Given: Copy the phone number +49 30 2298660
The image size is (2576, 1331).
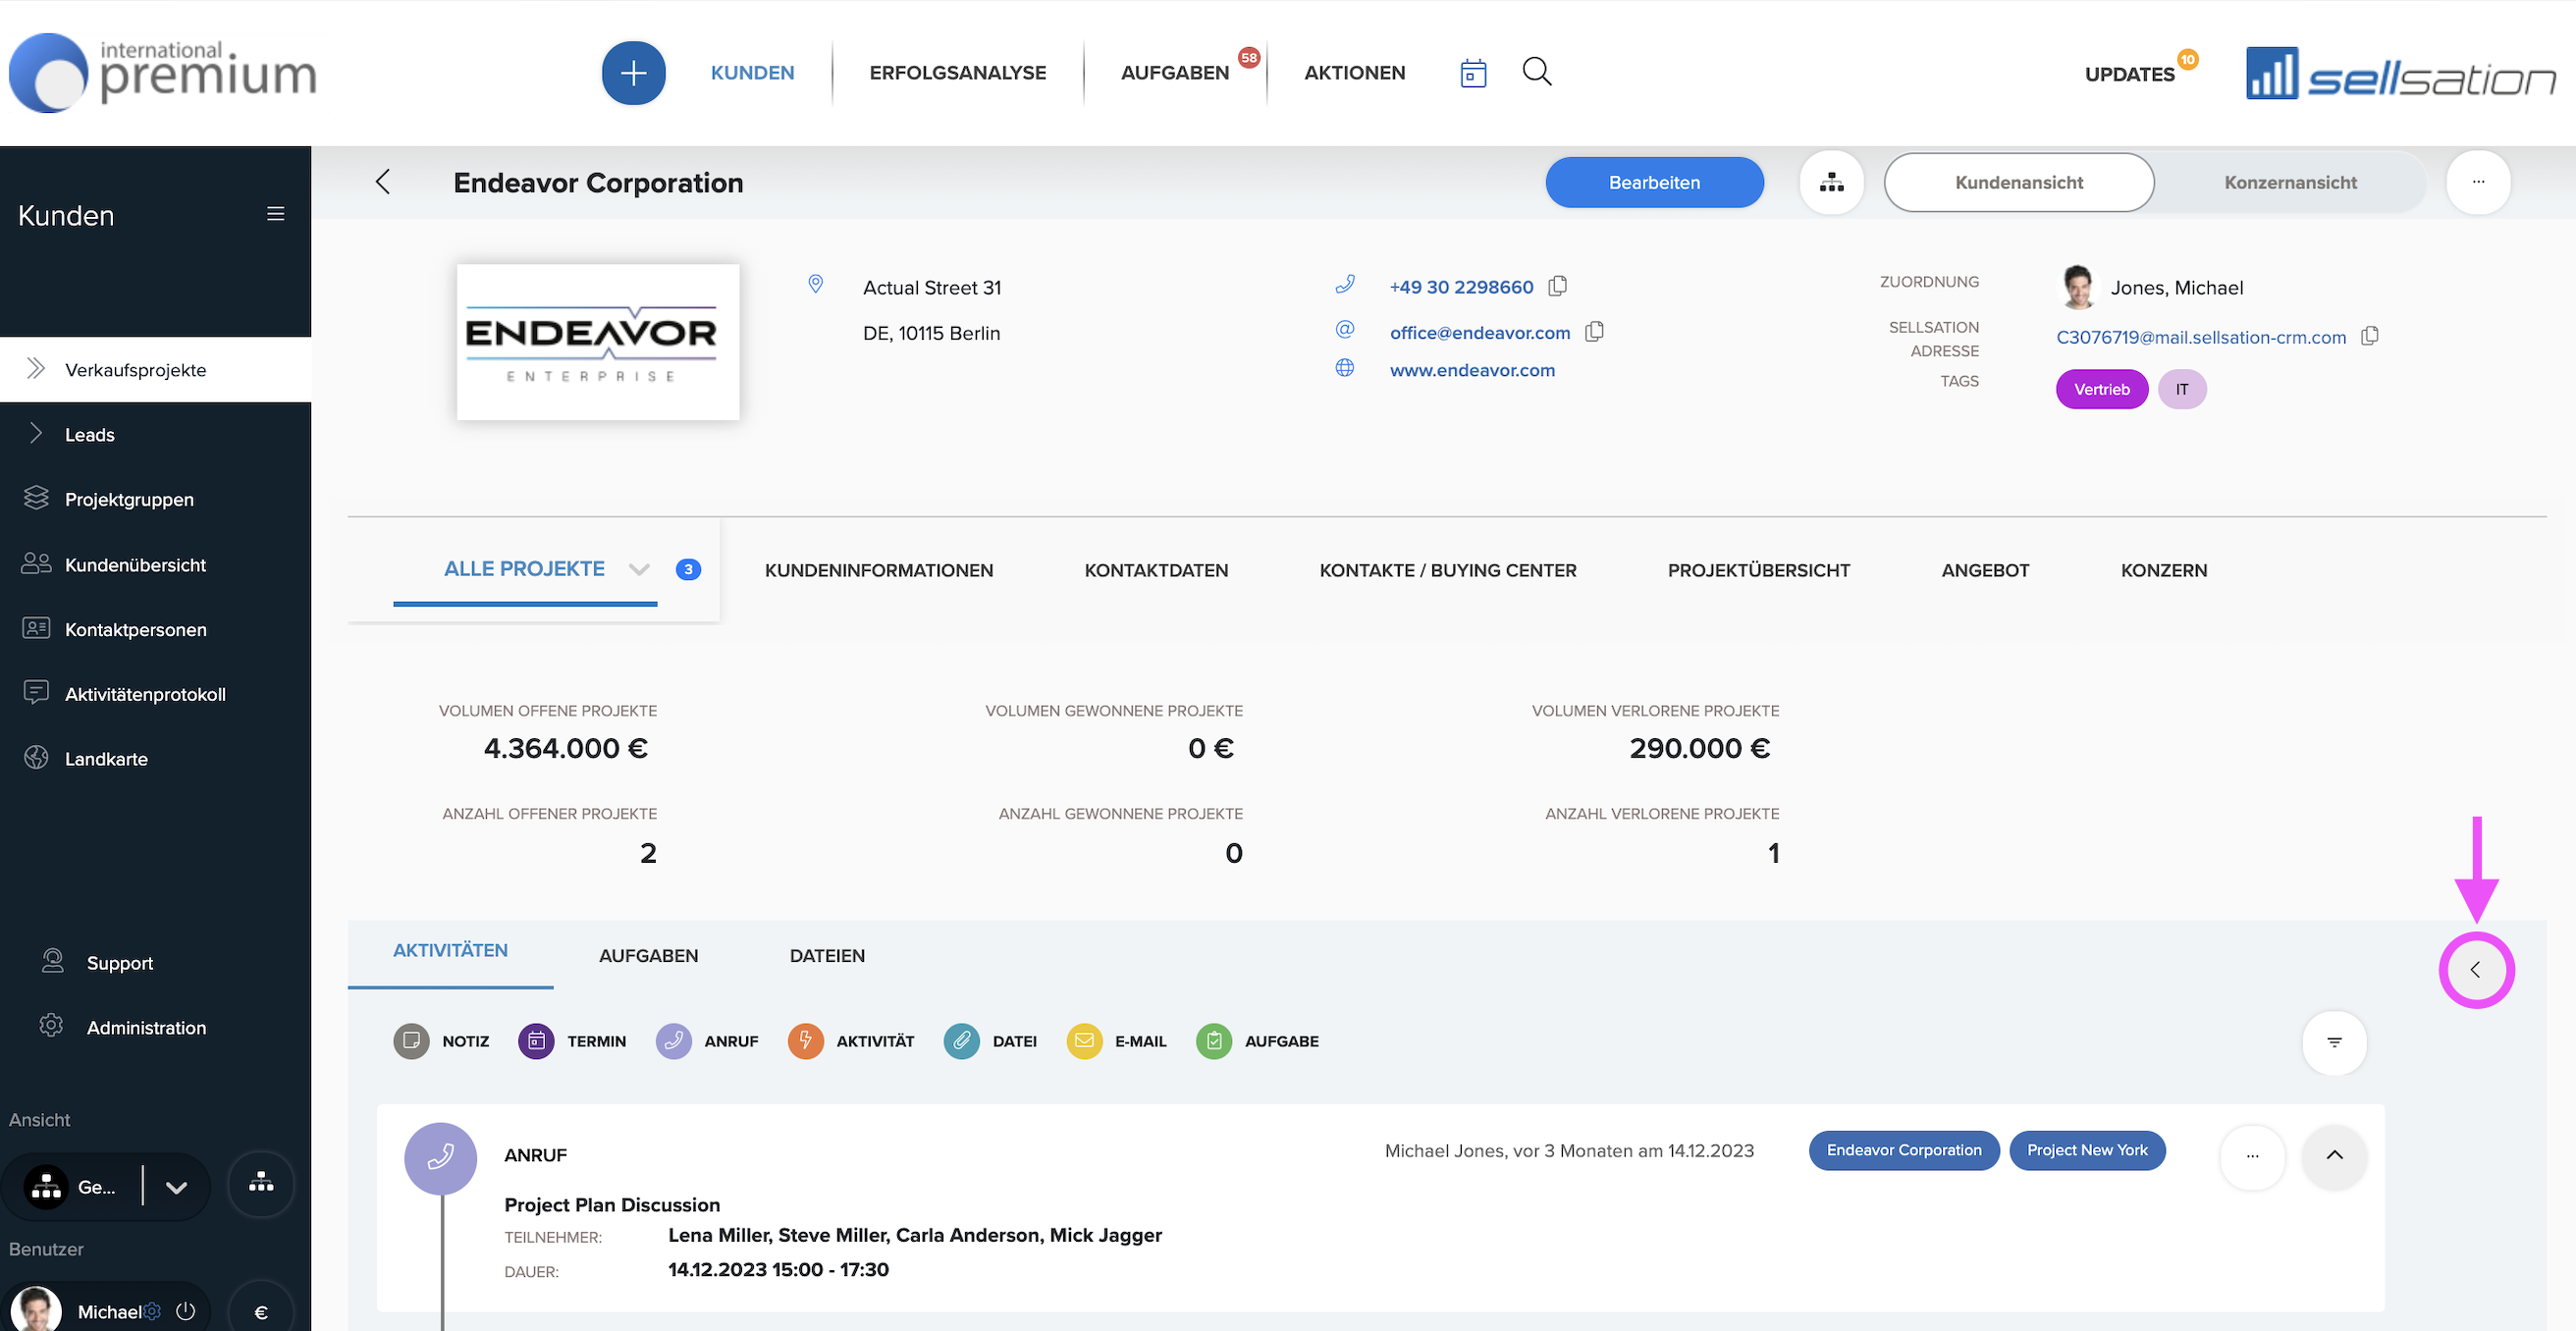Looking at the screenshot, I should (1557, 286).
